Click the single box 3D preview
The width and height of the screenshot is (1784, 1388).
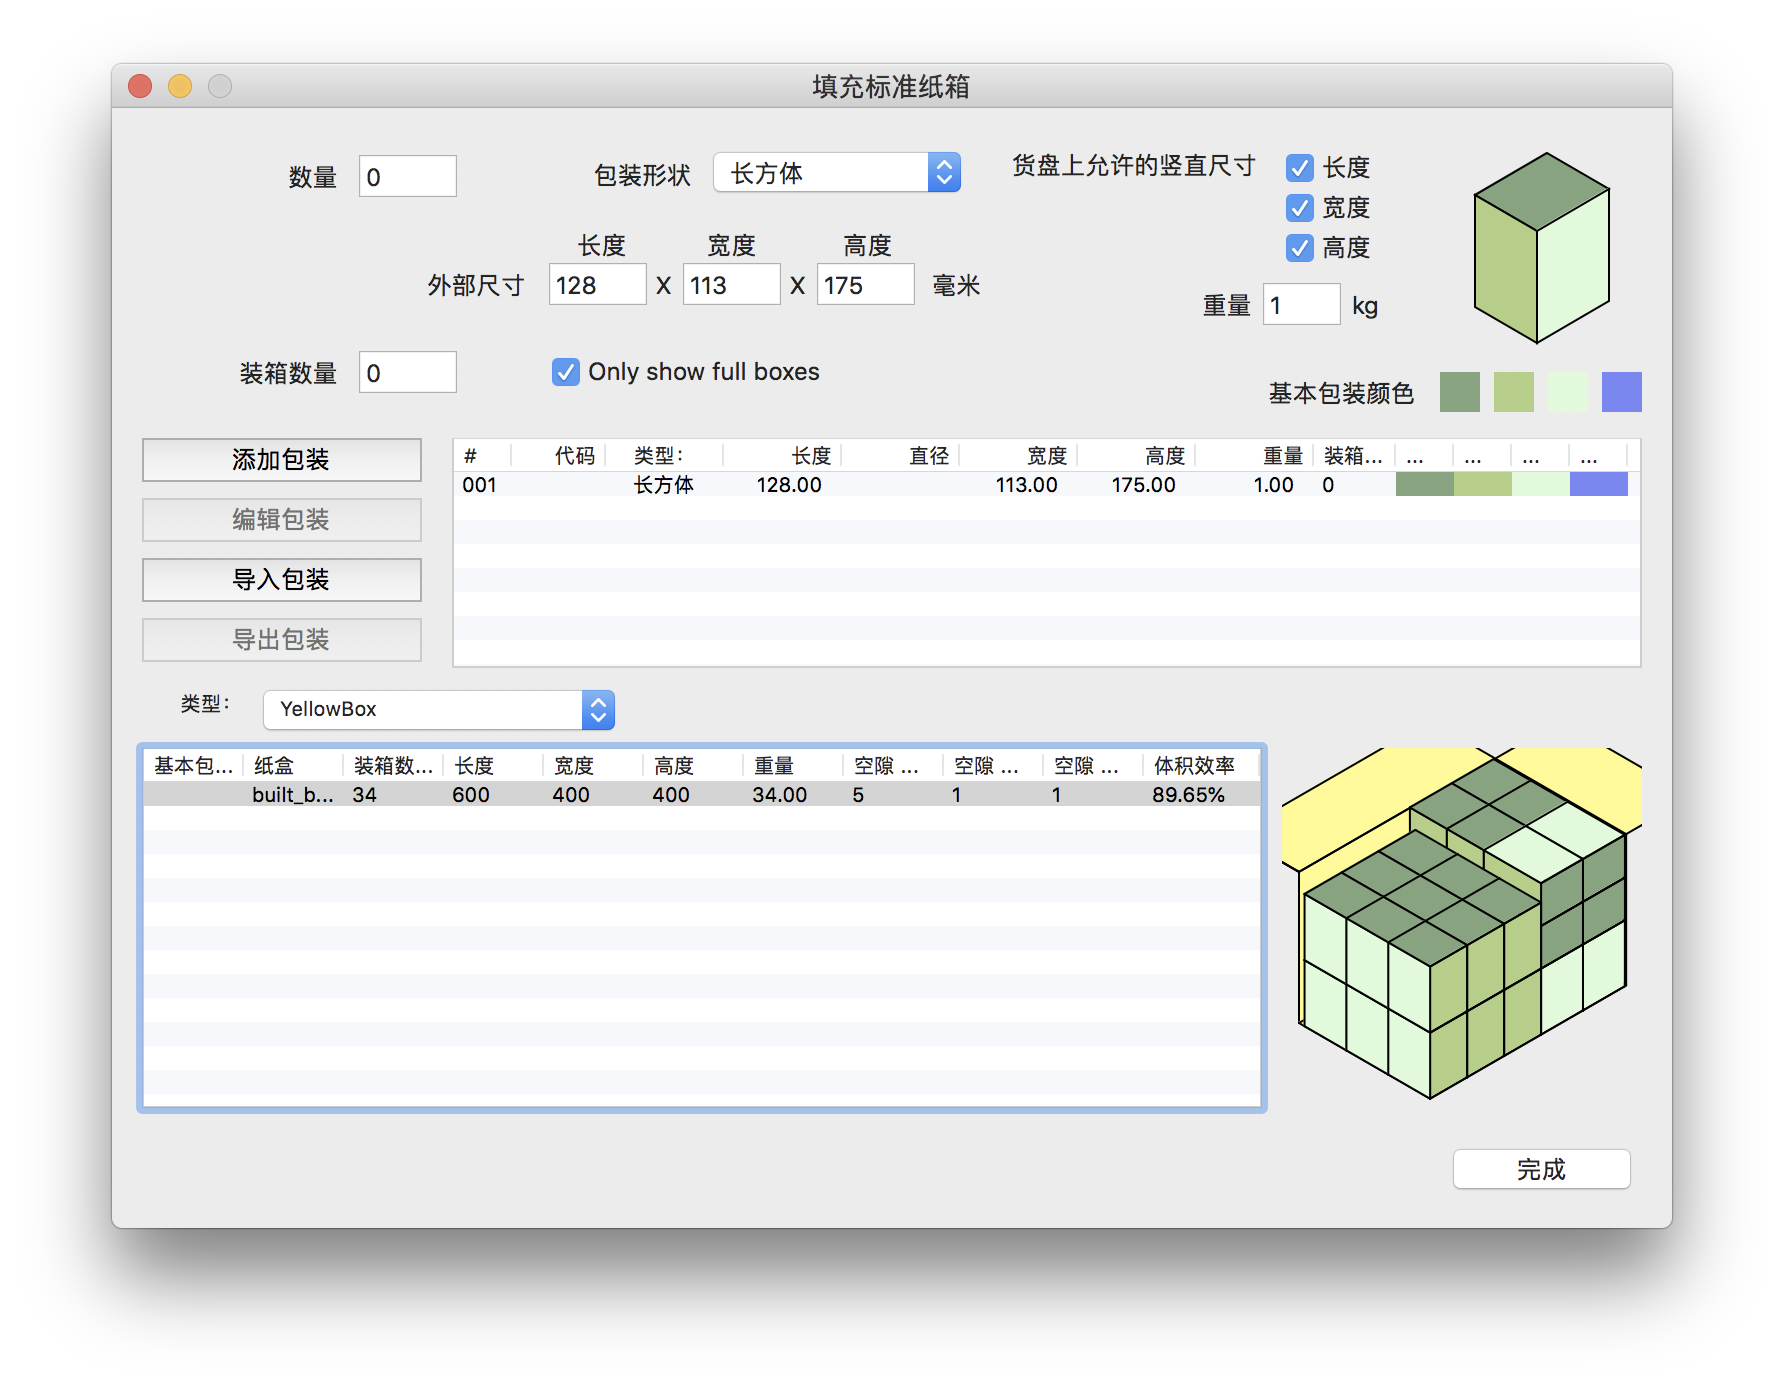coord(1541,247)
